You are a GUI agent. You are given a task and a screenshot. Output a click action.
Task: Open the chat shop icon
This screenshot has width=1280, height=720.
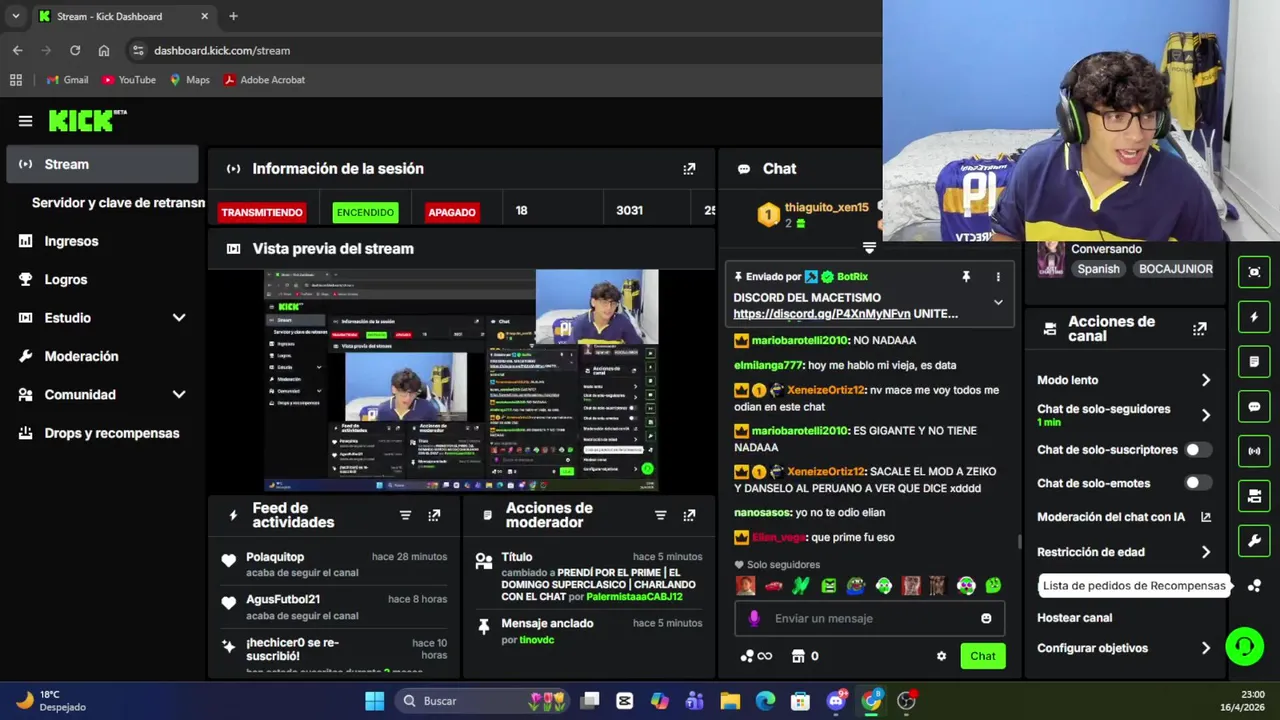pyautogui.click(x=798, y=656)
